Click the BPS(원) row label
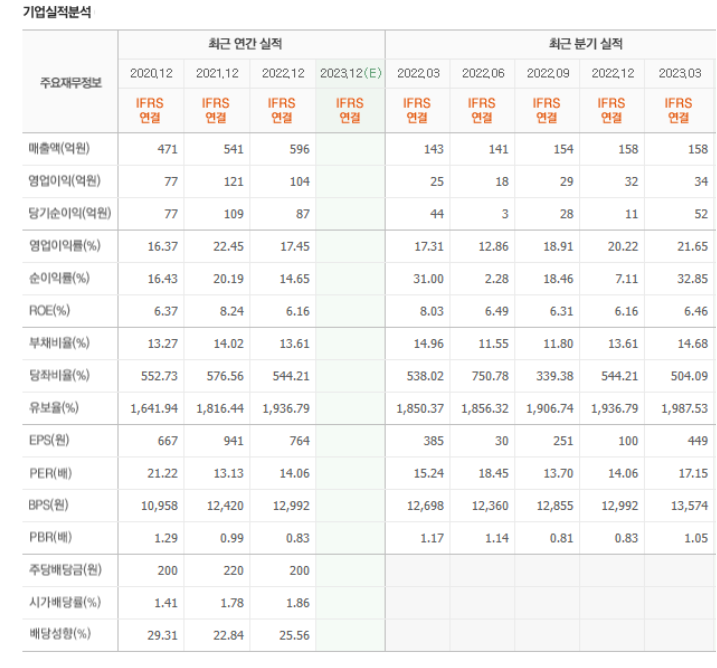This screenshot has width=717, height=668. point(48,505)
